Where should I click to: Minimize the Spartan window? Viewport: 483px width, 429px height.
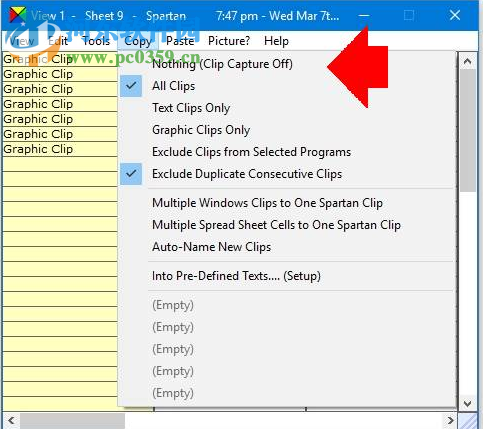point(364,15)
